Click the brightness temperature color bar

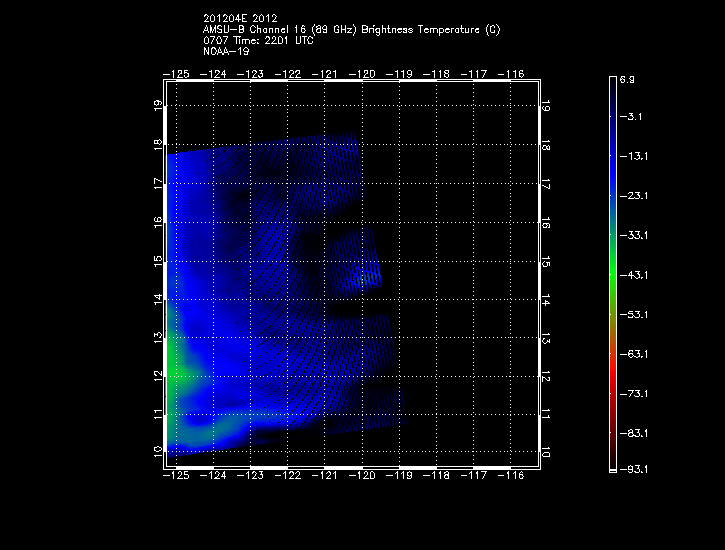pyautogui.click(x=613, y=275)
